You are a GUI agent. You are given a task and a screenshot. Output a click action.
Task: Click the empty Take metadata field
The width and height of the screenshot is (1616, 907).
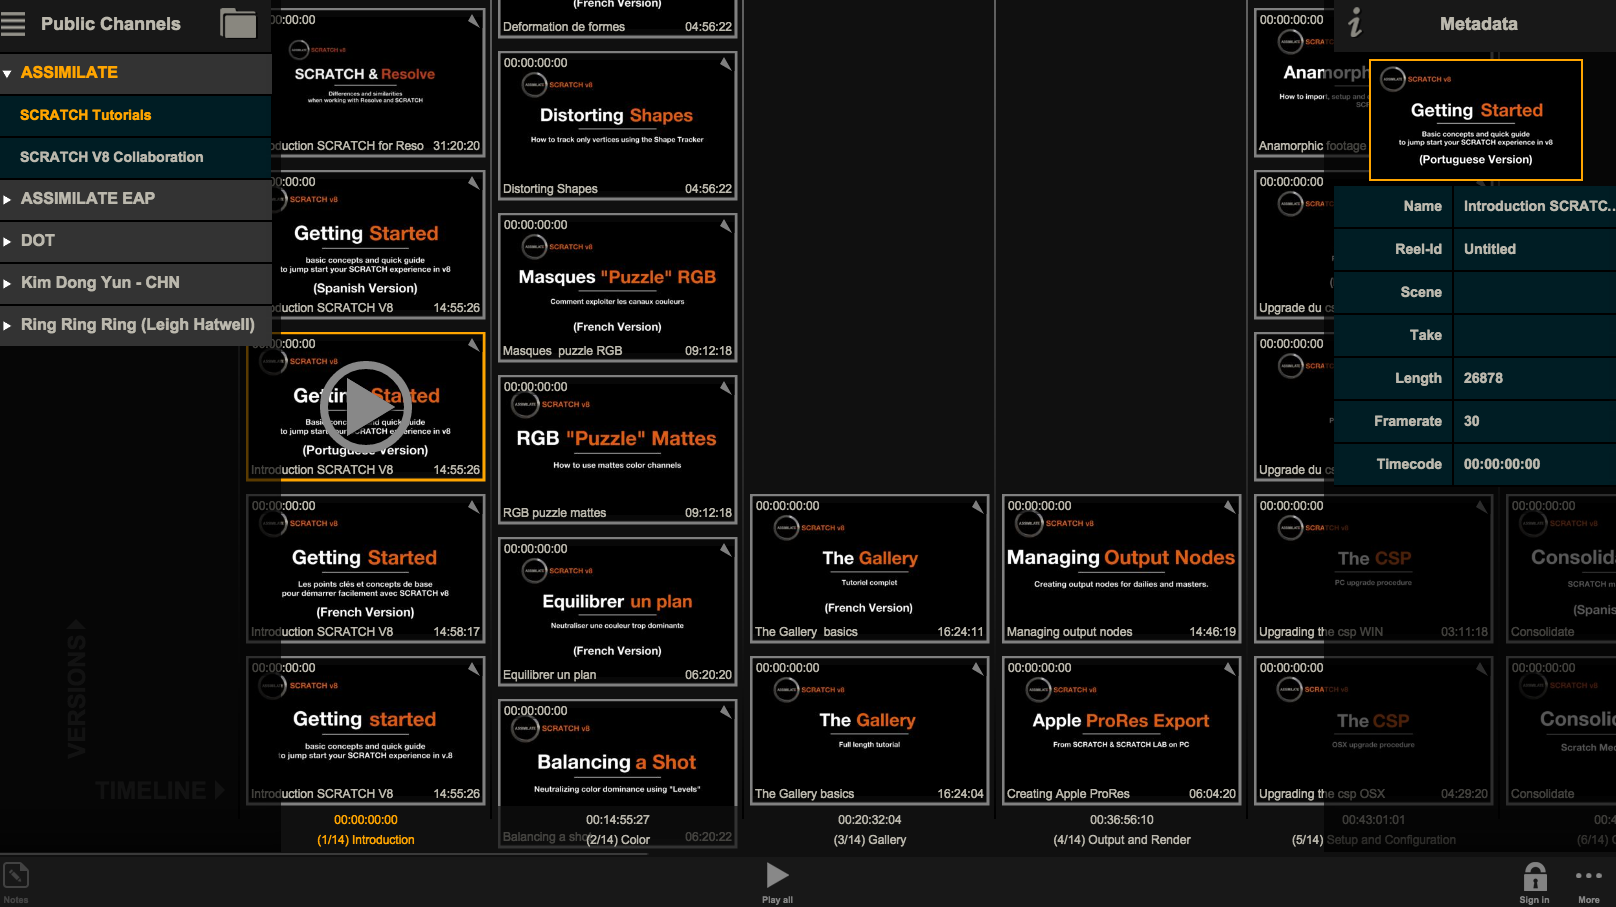1536,336
